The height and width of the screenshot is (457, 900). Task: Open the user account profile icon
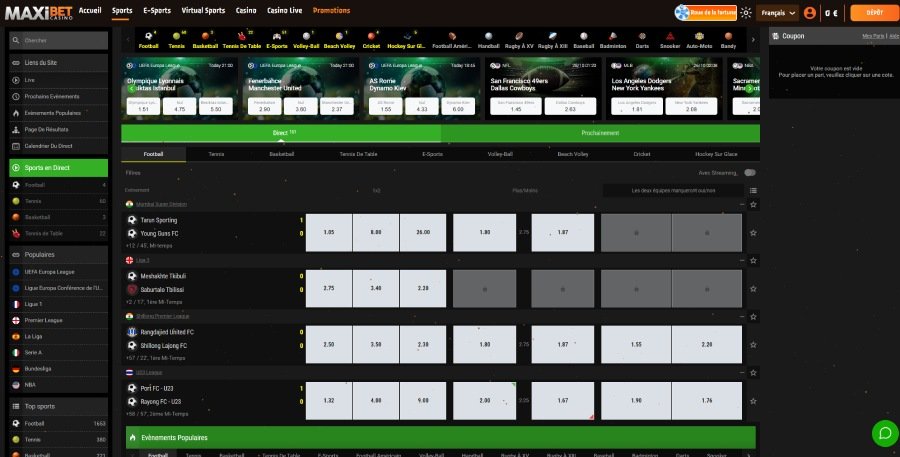(810, 13)
